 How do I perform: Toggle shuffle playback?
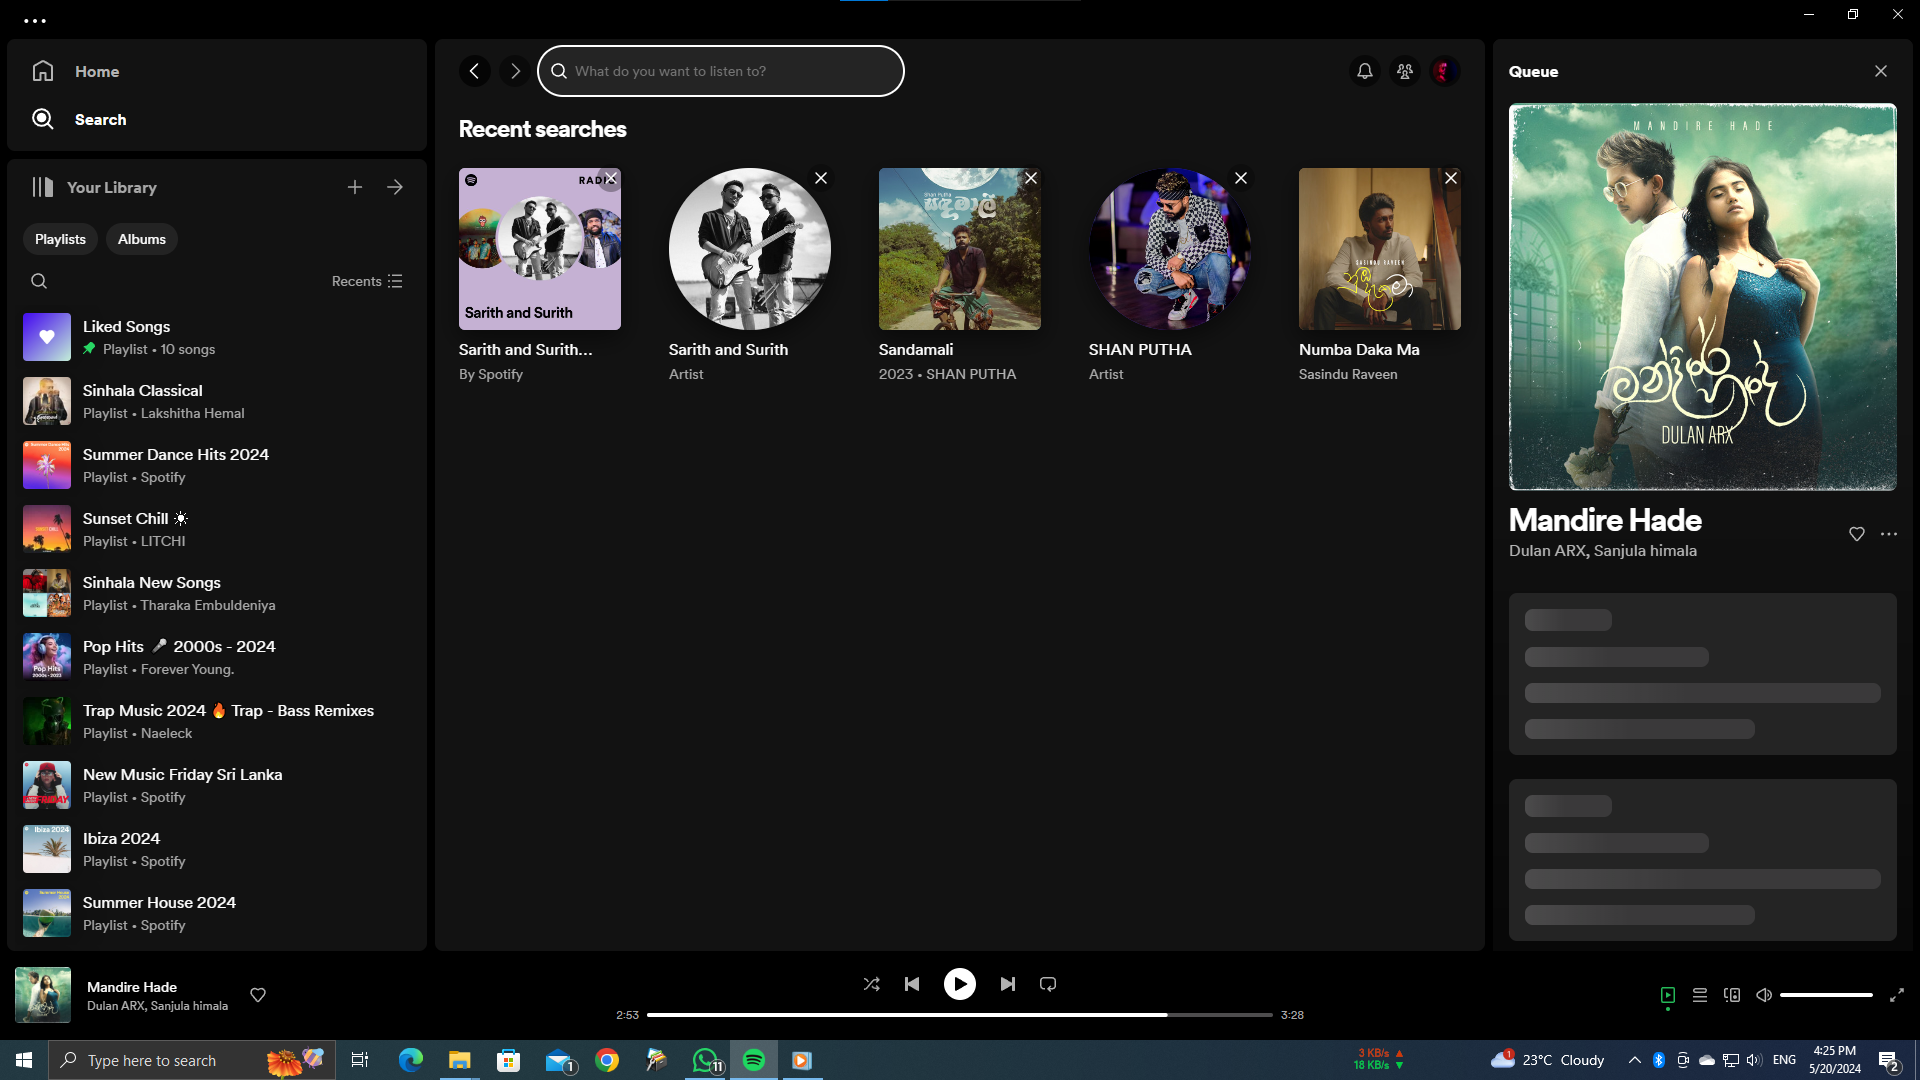point(872,984)
